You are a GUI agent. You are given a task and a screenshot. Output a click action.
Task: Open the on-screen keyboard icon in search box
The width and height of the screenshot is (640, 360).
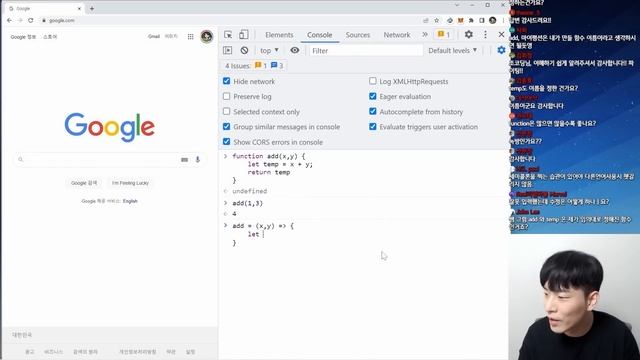(184, 160)
